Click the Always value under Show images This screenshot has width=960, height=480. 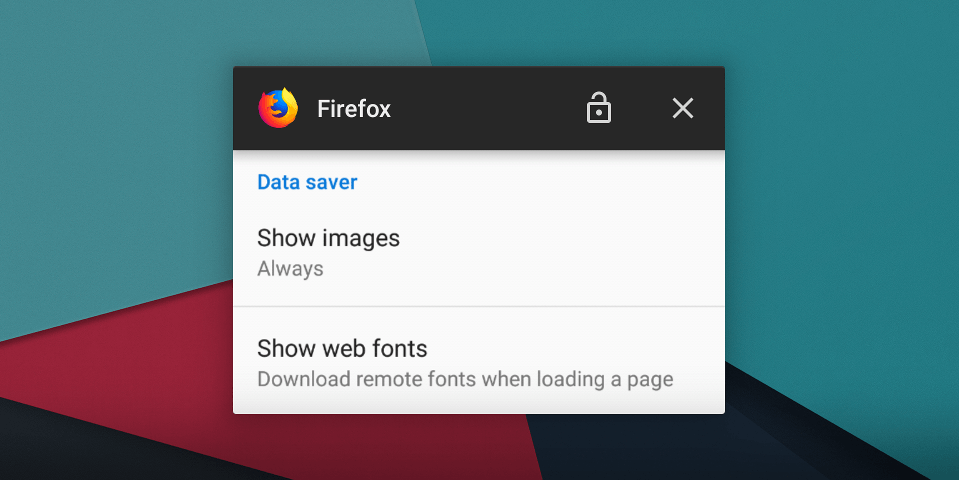click(290, 269)
